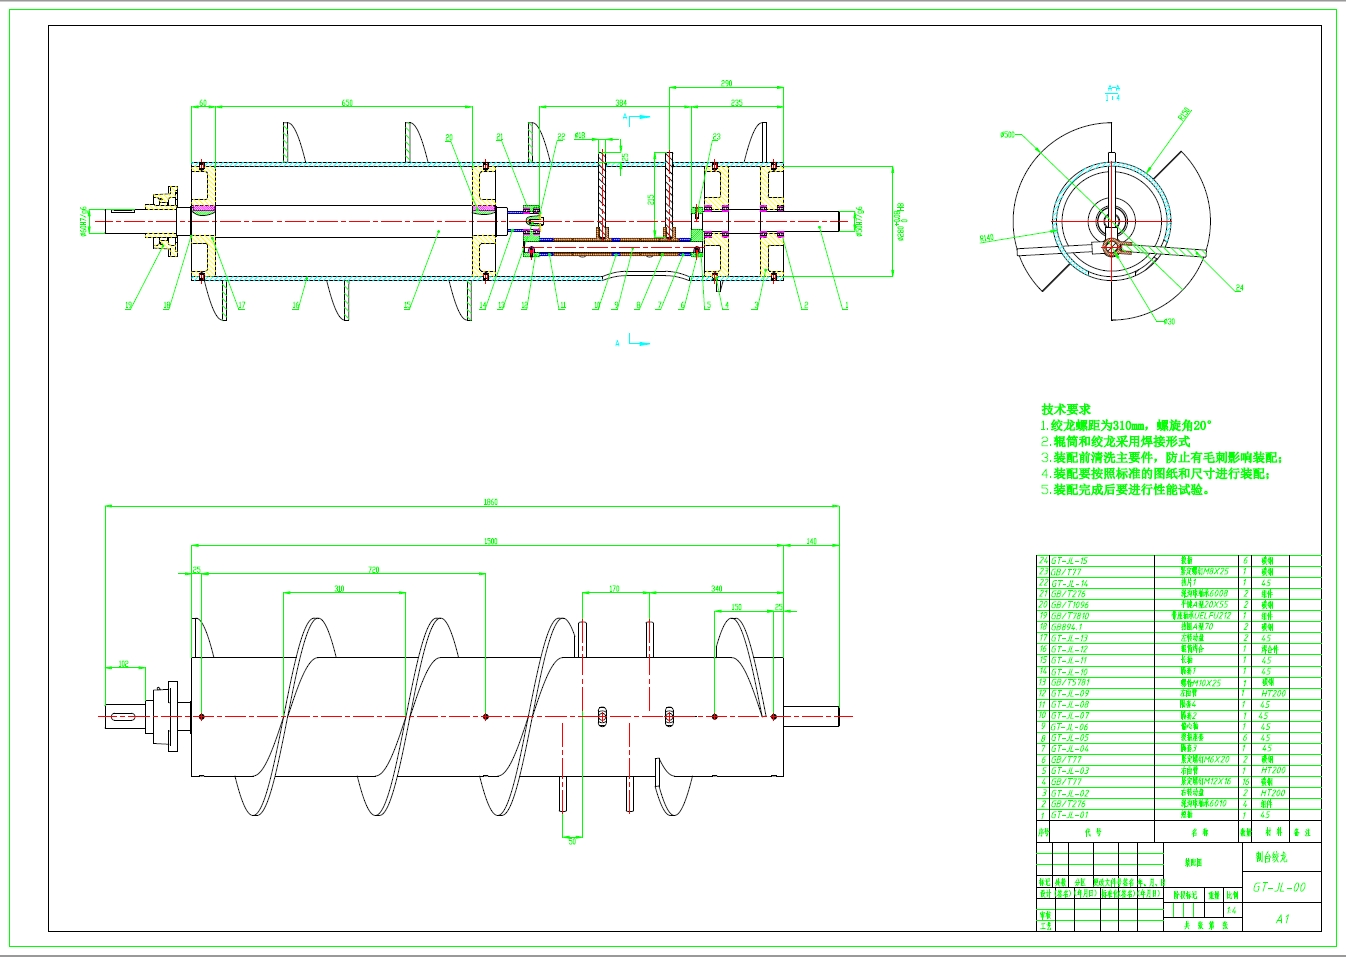This screenshot has height=957, width=1346.
Task: Select parts list code GT-JL-04
Action: pyautogui.click(x=1070, y=749)
